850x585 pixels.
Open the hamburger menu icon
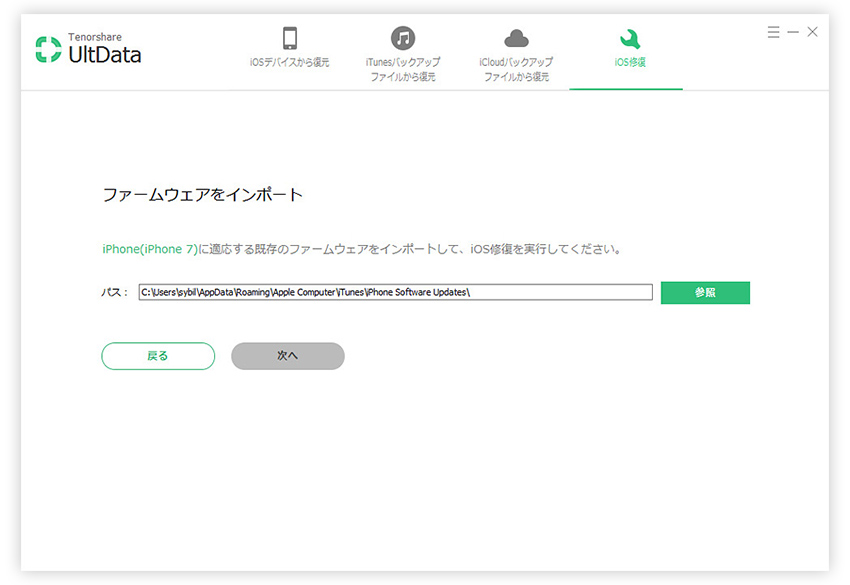point(773,32)
